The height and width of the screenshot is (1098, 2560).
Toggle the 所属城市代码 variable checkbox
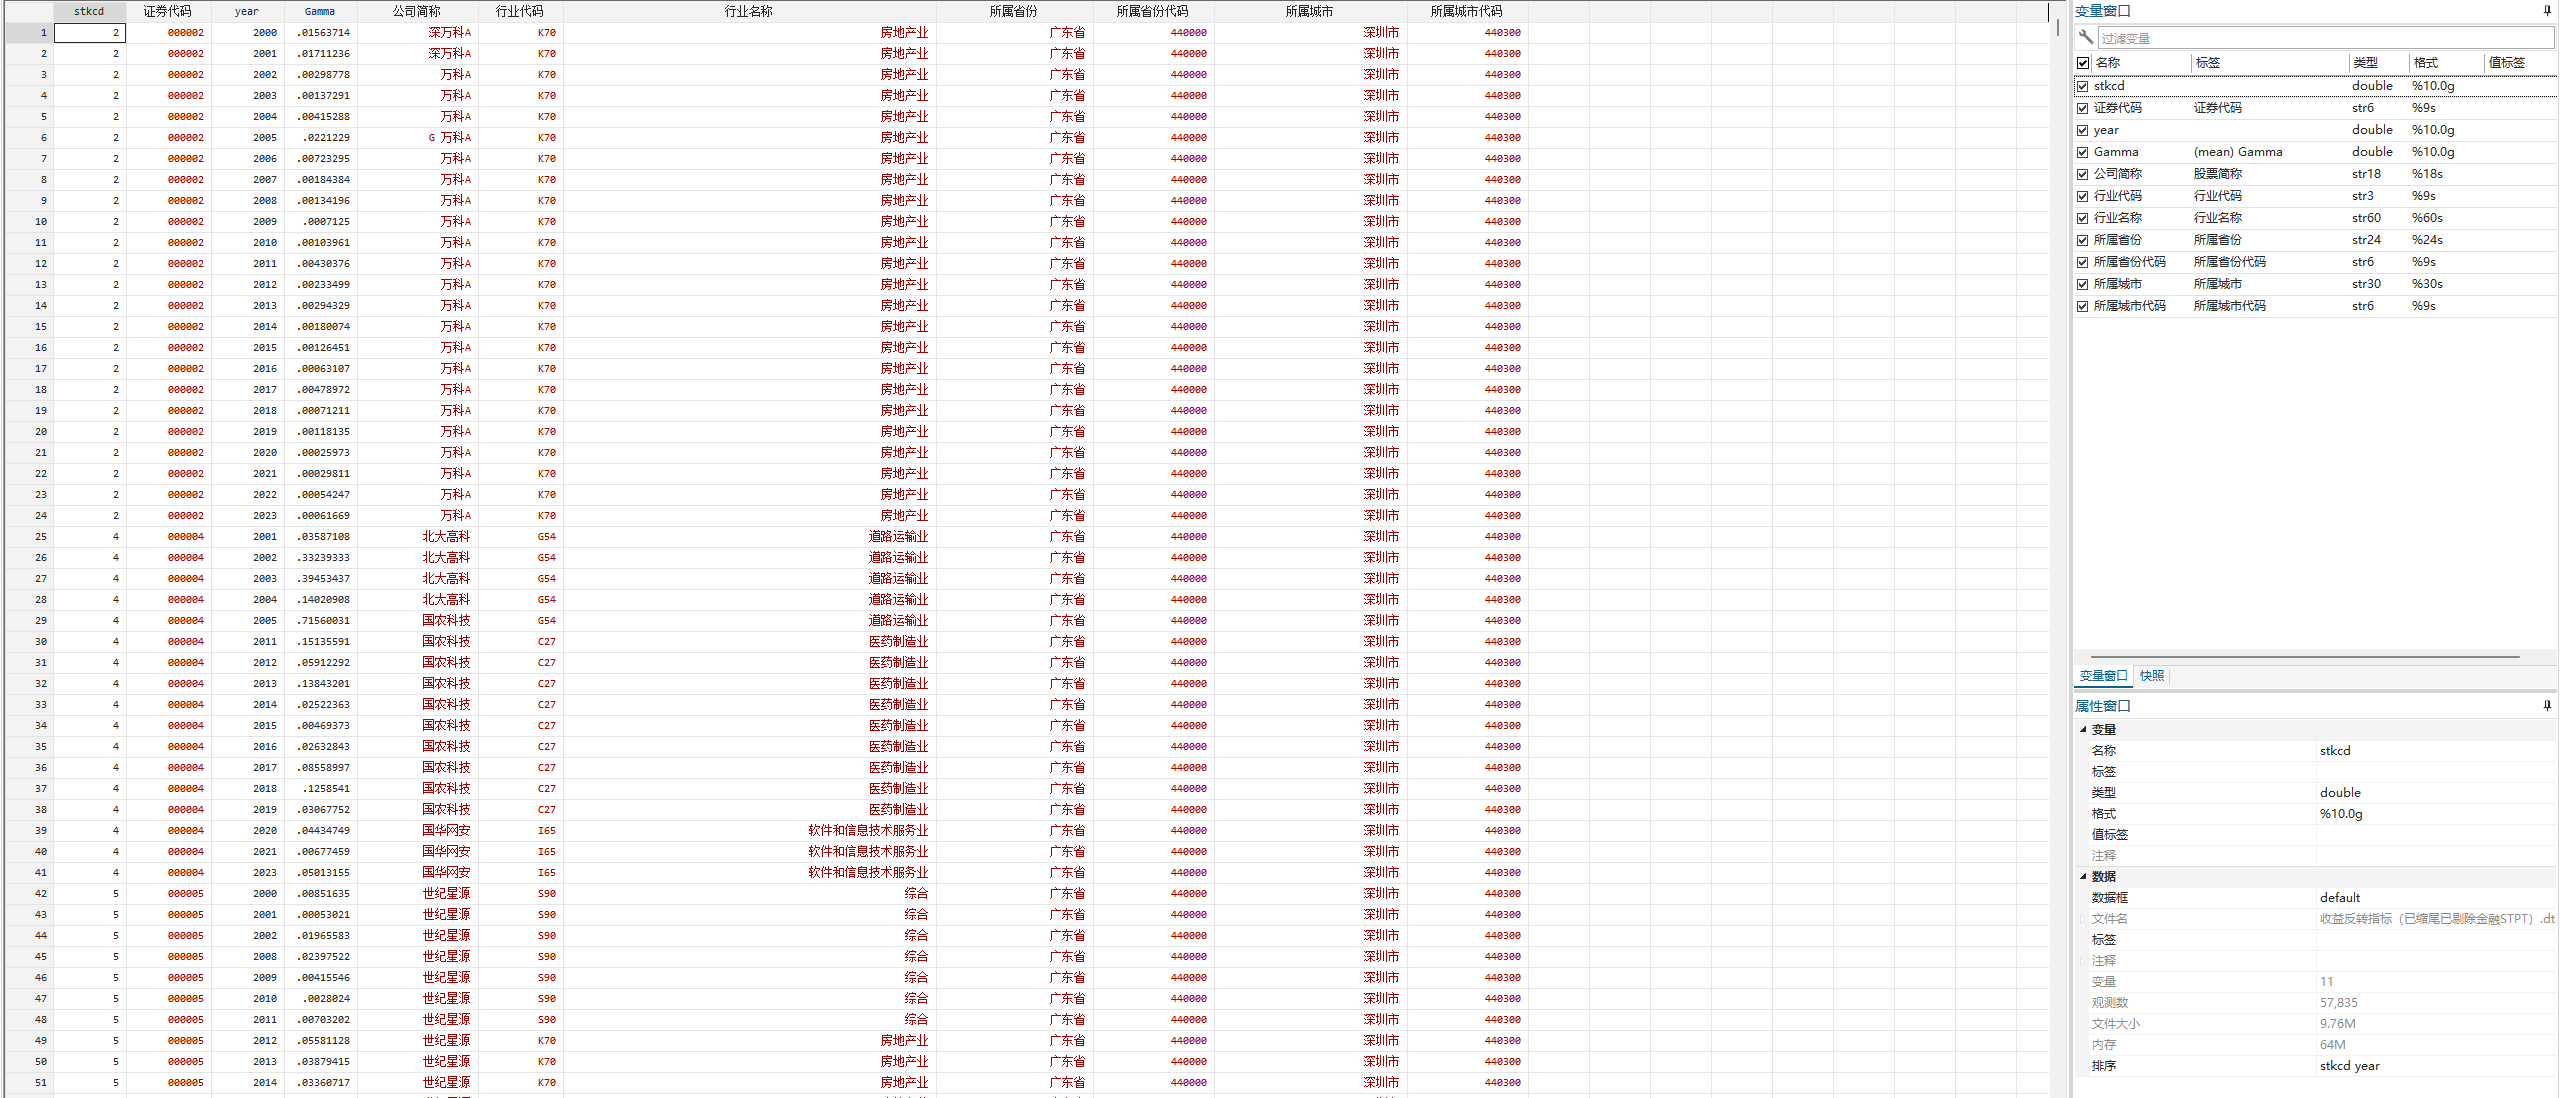[2083, 306]
